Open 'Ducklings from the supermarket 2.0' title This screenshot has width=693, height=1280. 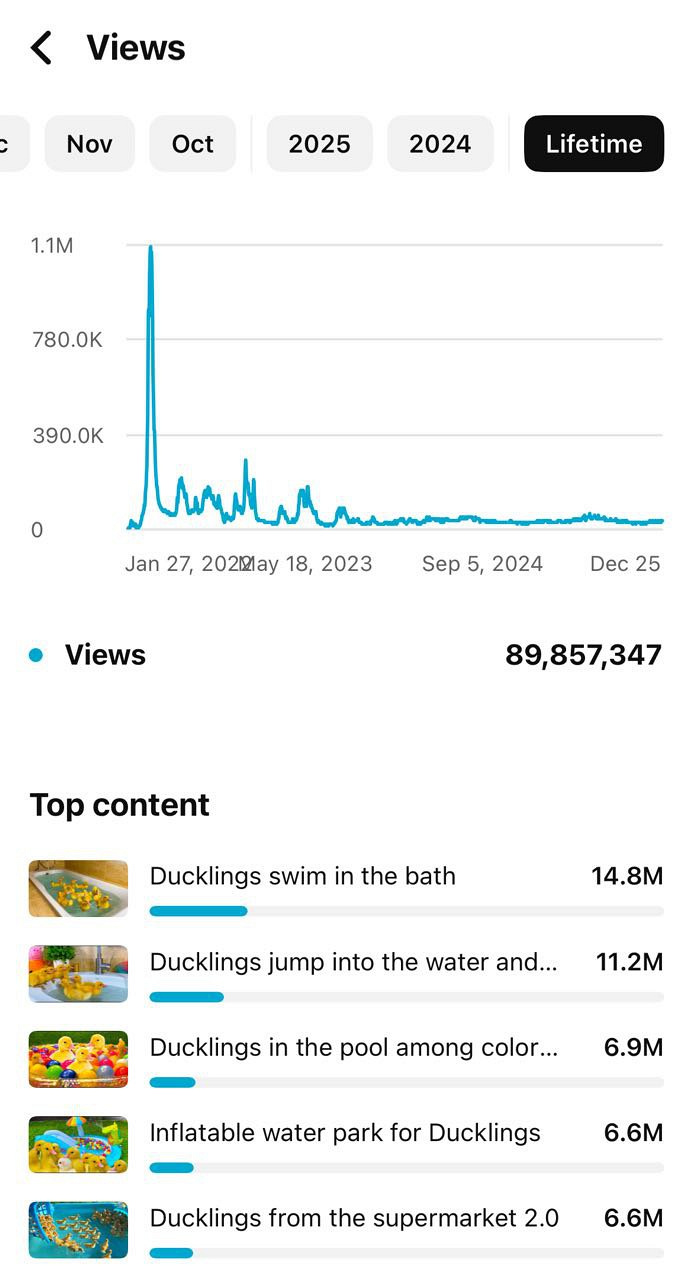354,1218
